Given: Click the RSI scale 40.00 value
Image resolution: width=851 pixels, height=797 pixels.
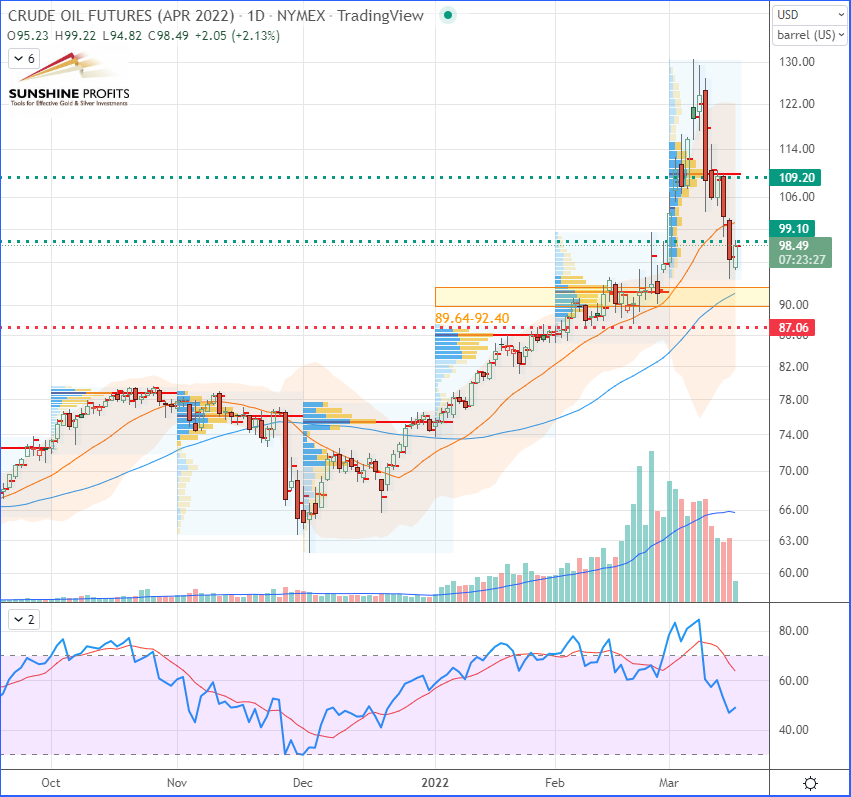Looking at the screenshot, I should point(793,730).
